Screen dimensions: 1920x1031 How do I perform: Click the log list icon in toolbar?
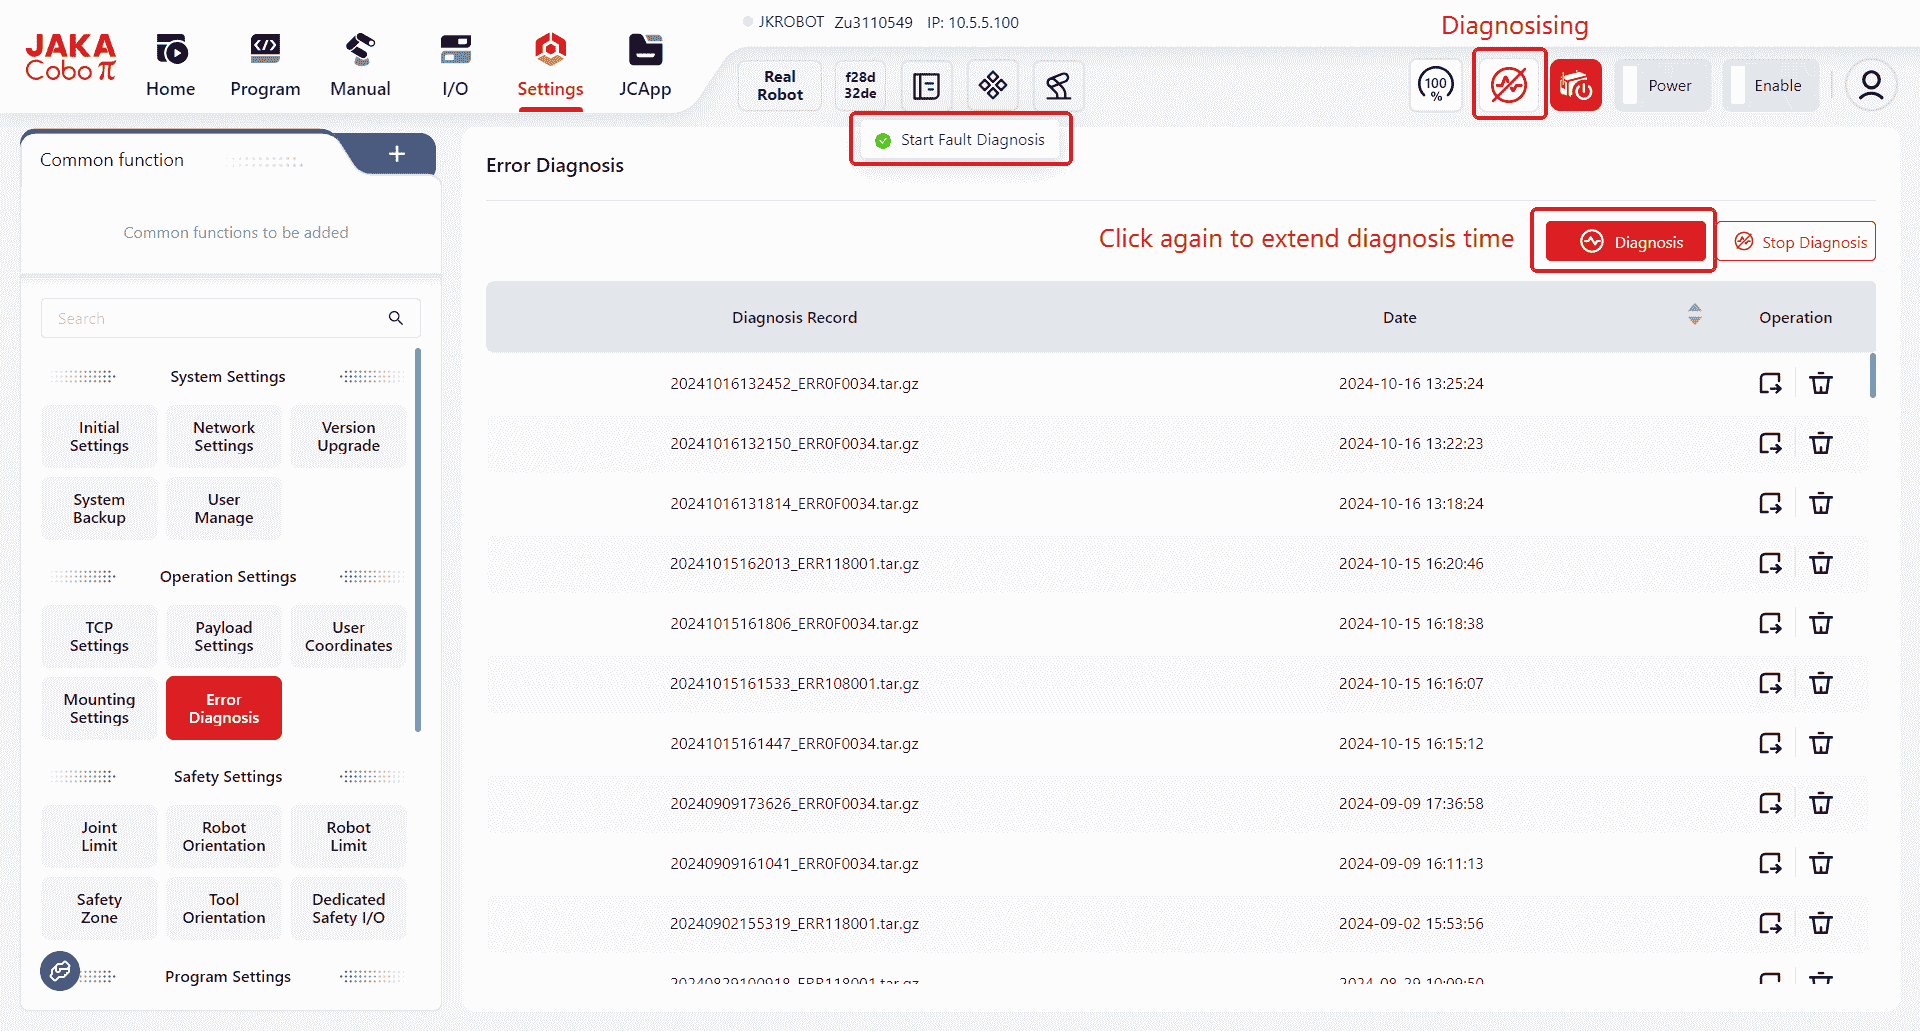click(926, 86)
